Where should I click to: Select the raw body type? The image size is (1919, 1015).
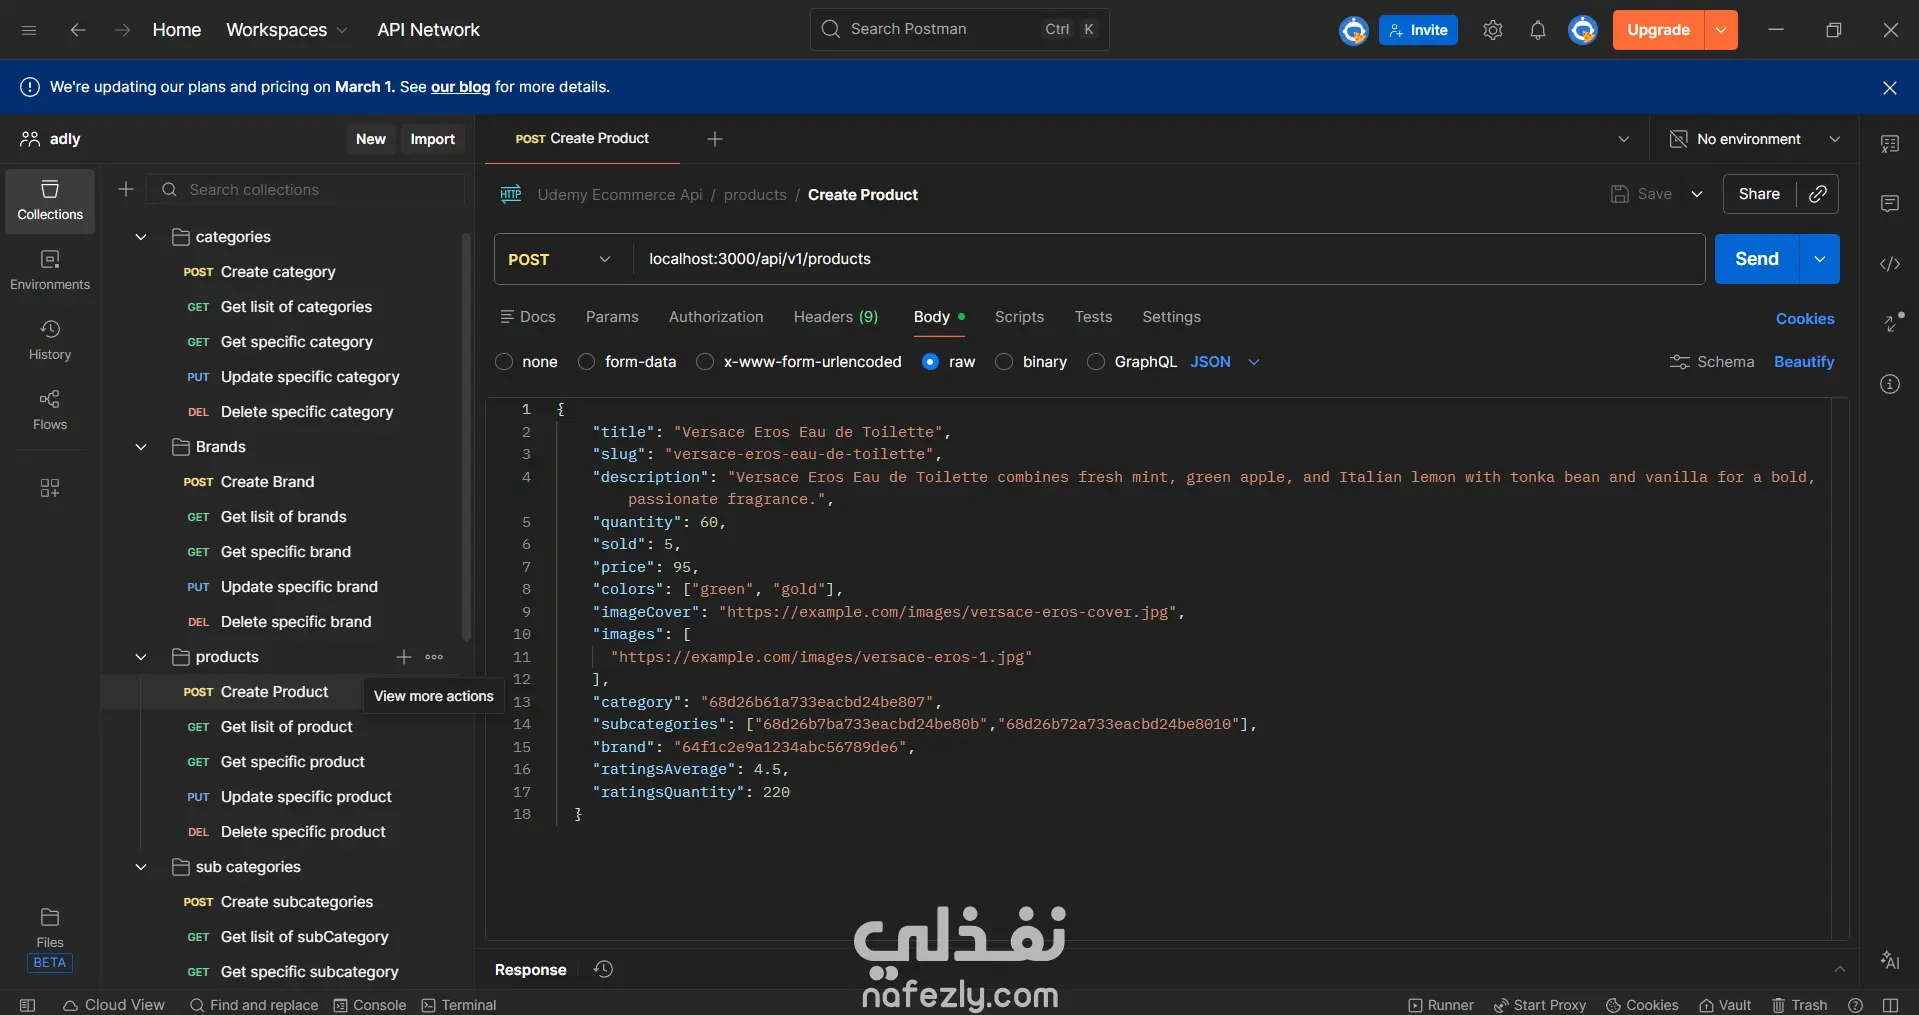tap(931, 362)
